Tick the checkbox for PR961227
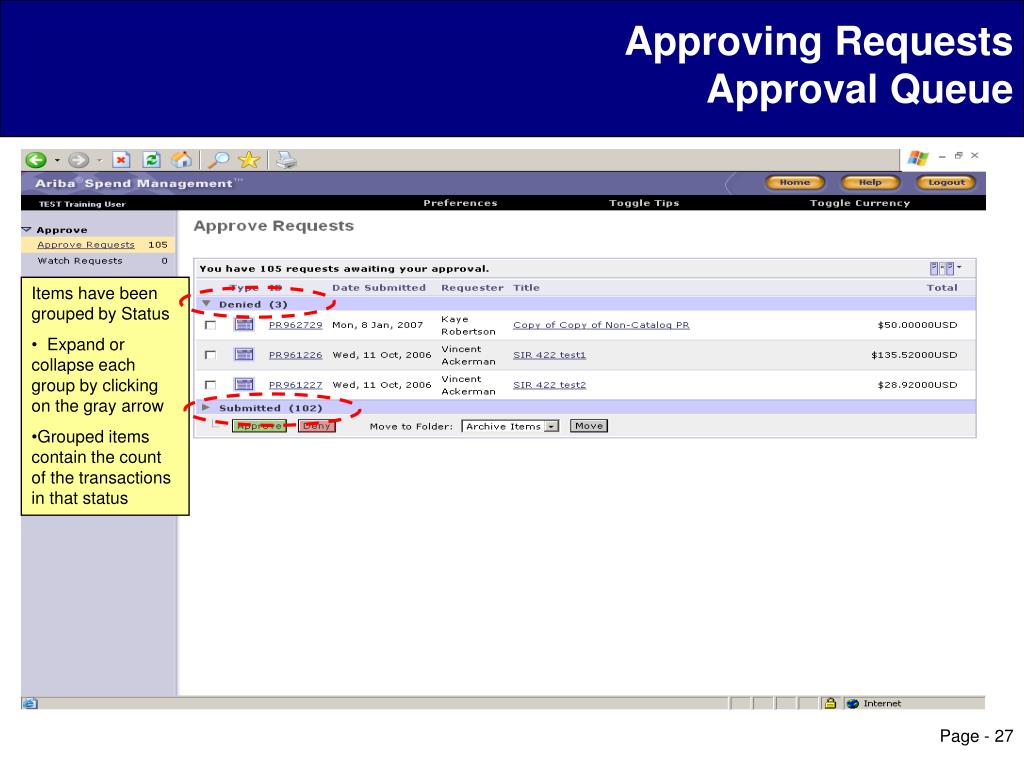Viewport: 1024px width, 768px height. 210,385
